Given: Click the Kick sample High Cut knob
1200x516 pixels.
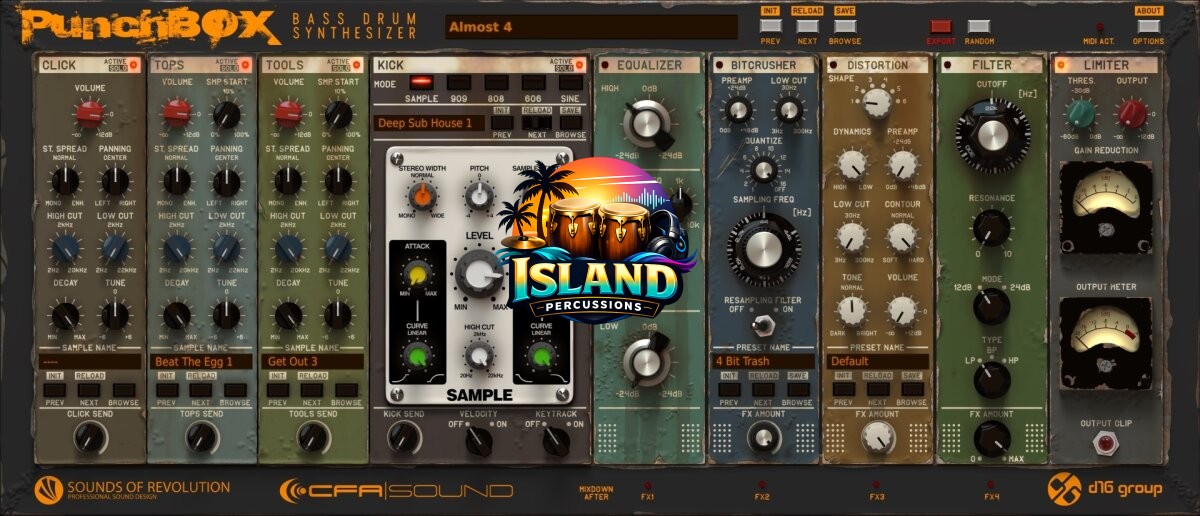Looking at the screenshot, I should (481, 356).
